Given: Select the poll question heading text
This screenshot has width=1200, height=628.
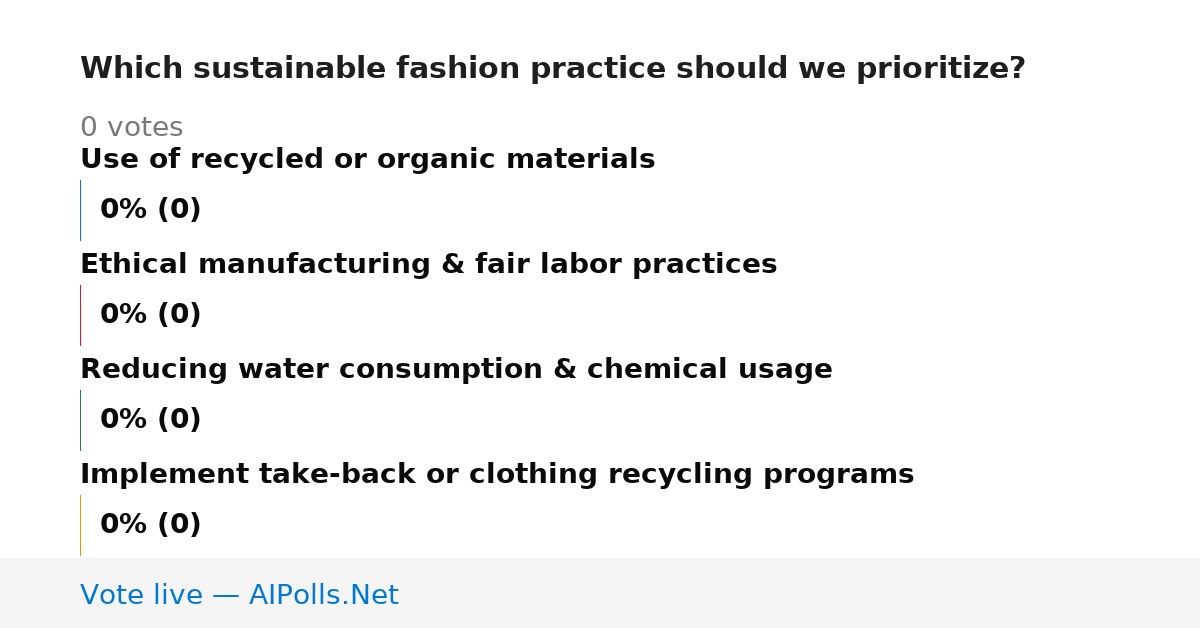Looking at the screenshot, I should click(553, 69).
